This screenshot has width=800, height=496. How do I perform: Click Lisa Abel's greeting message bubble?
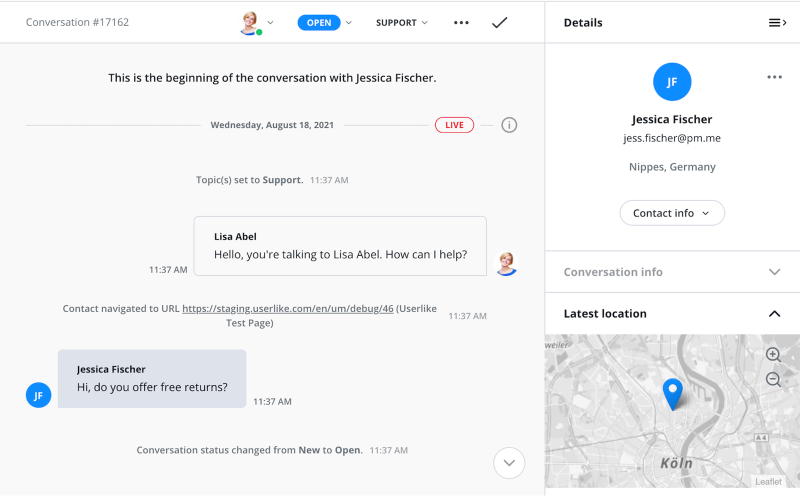(340, 246)
